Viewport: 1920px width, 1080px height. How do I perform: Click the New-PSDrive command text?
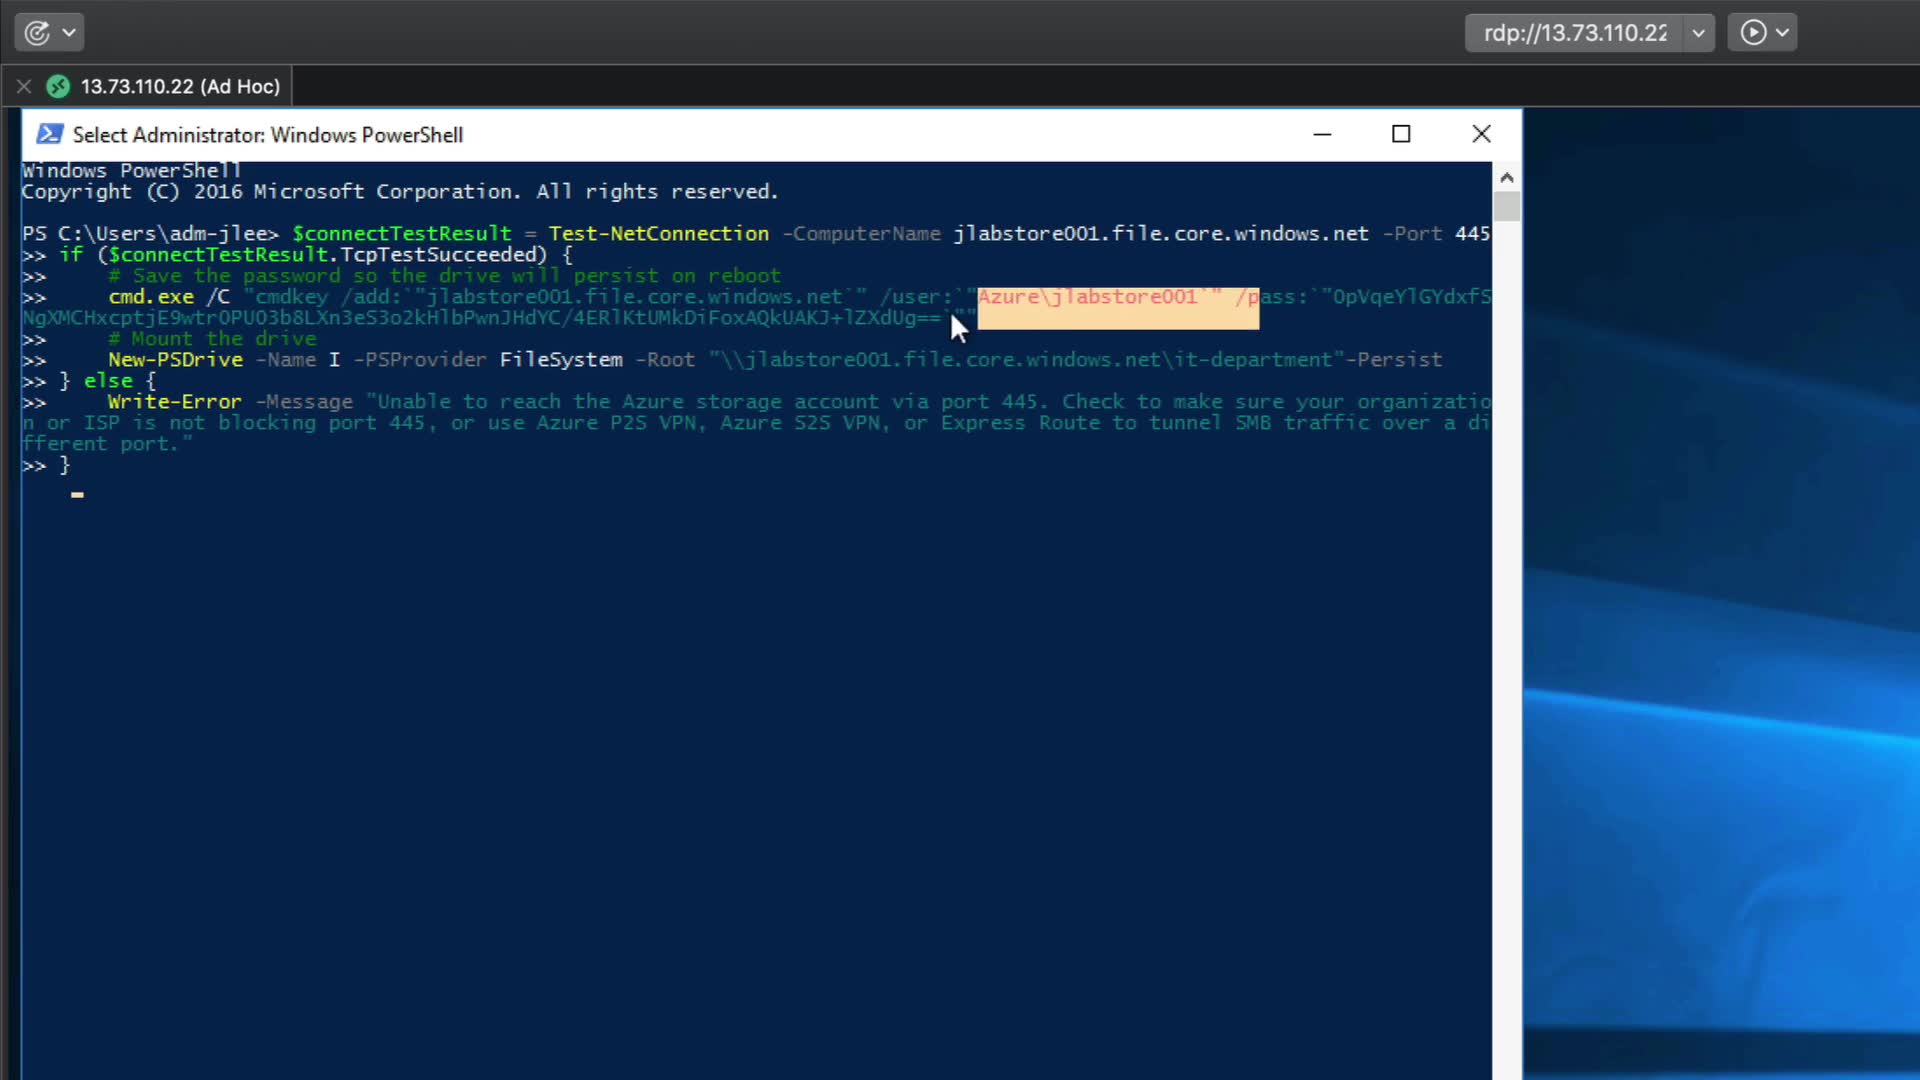click(175, 359)
